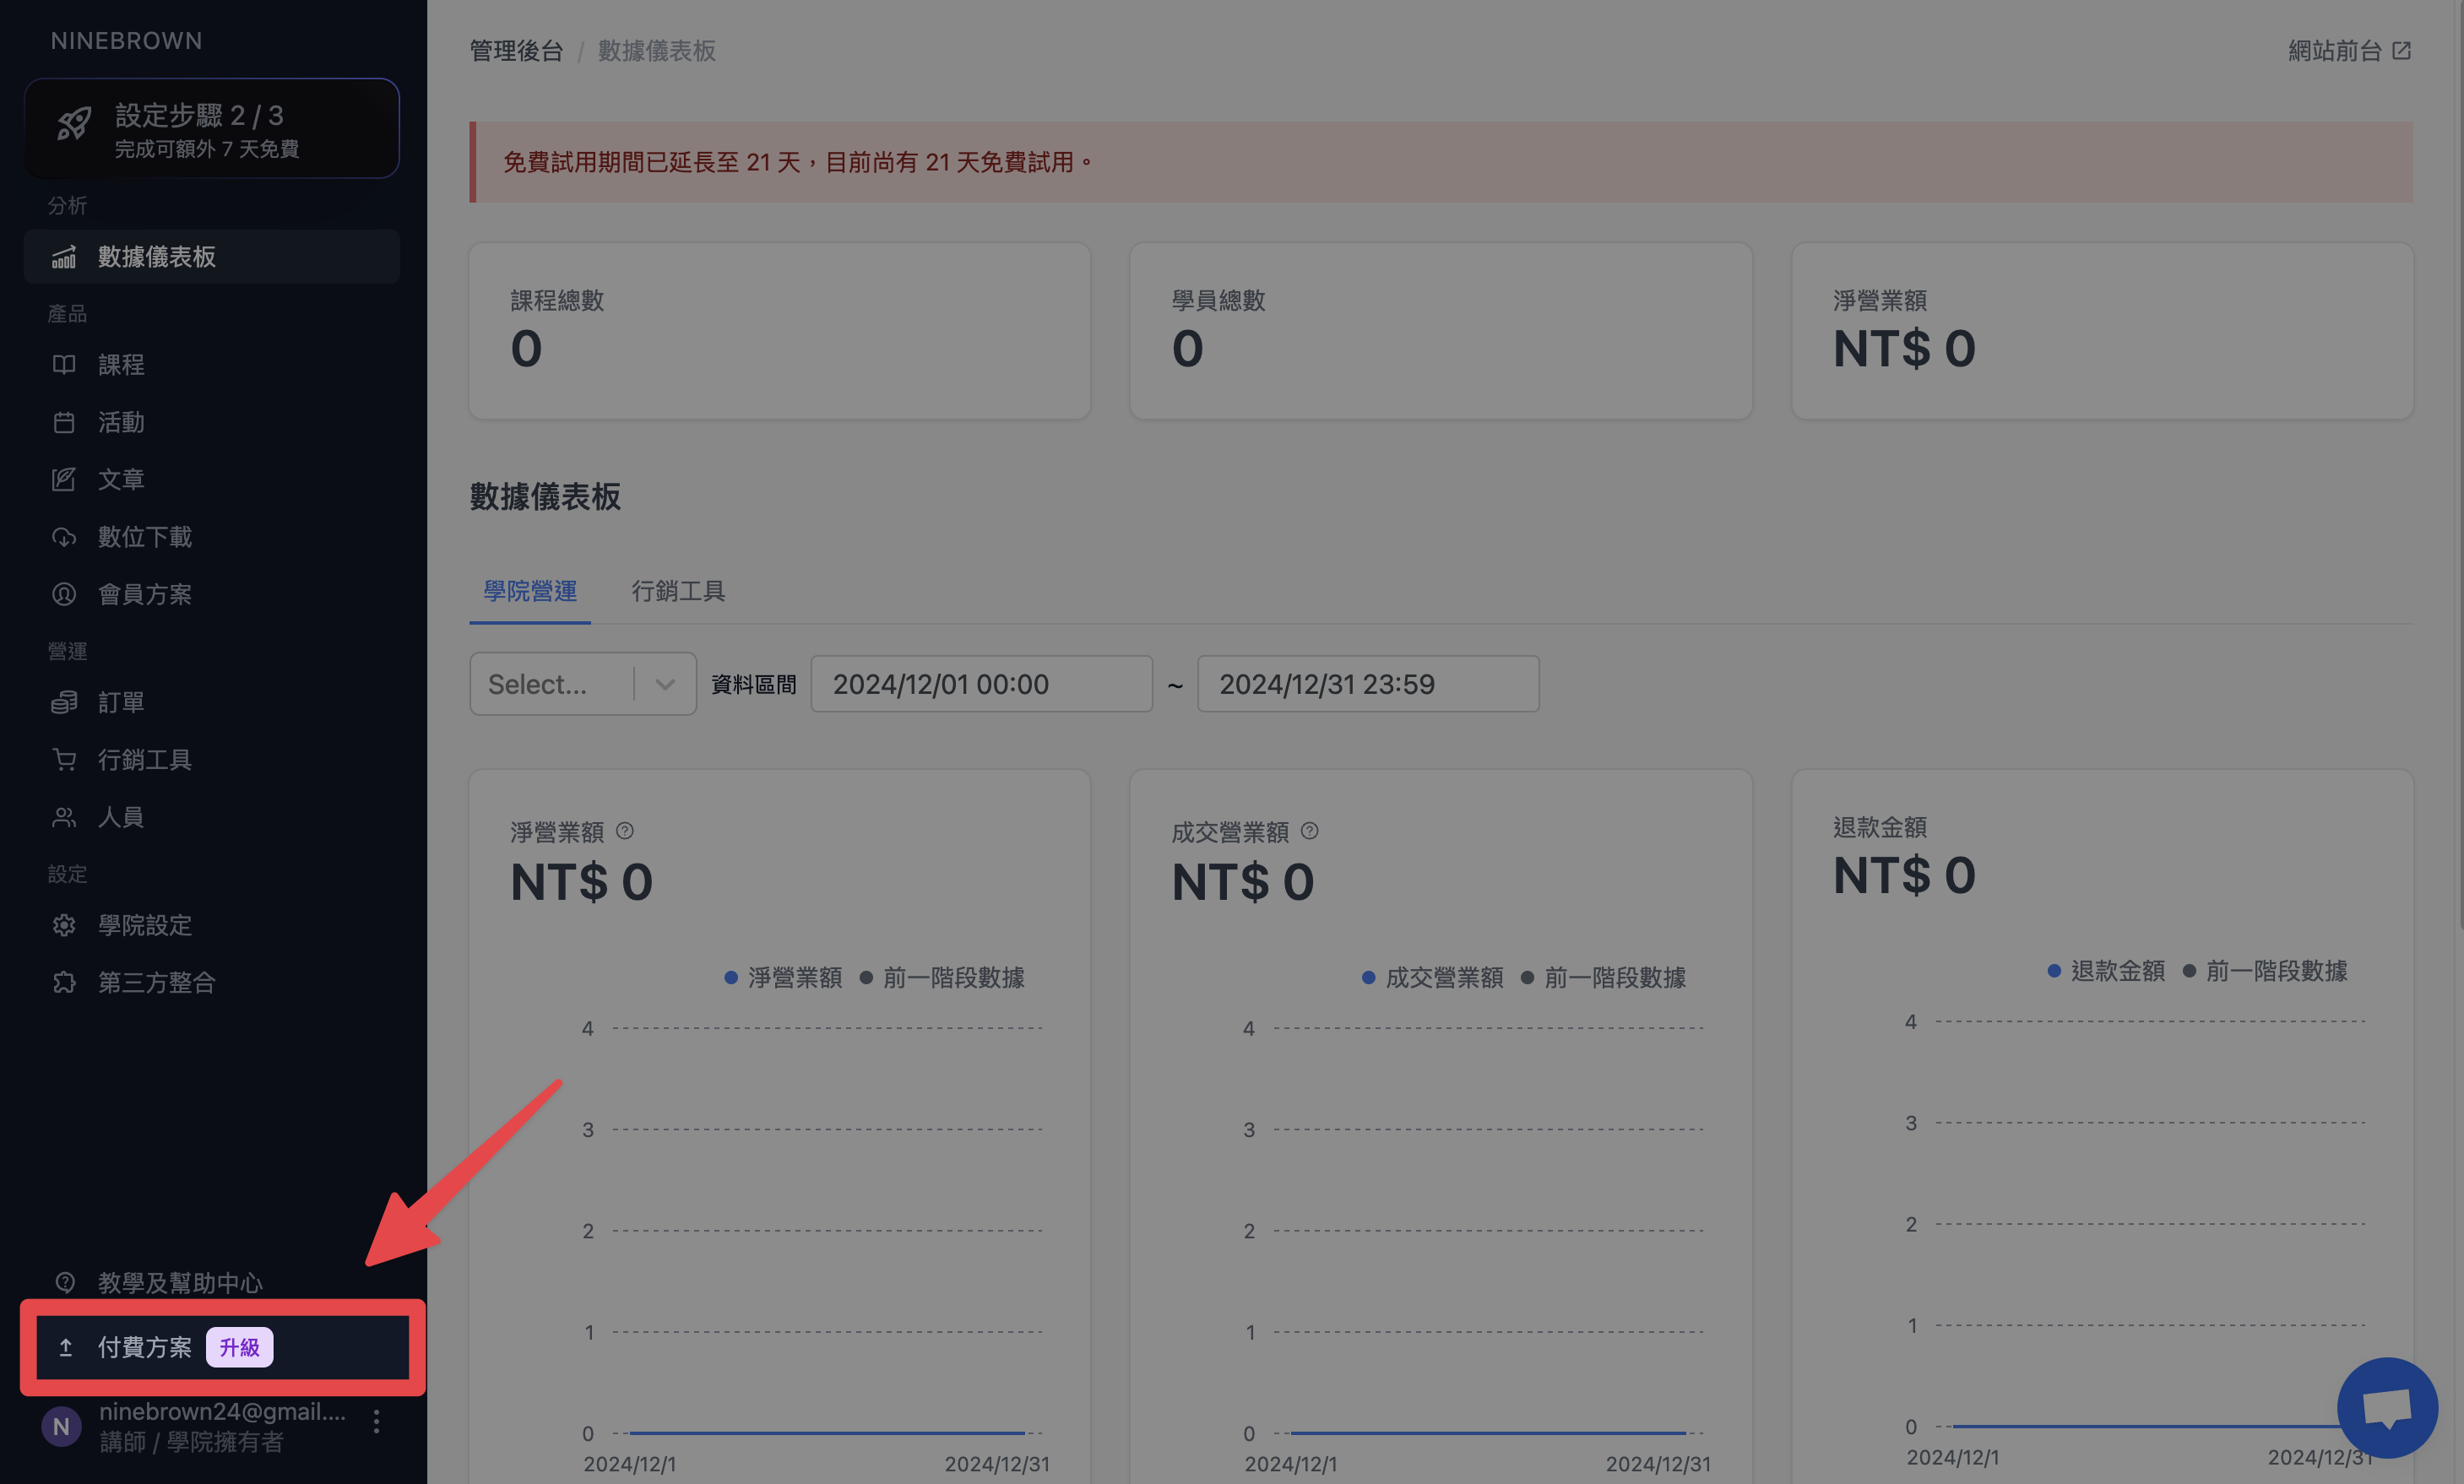Click the free trial extended notice banner
2464x1484 pixels.
[x=1441, y=162]
